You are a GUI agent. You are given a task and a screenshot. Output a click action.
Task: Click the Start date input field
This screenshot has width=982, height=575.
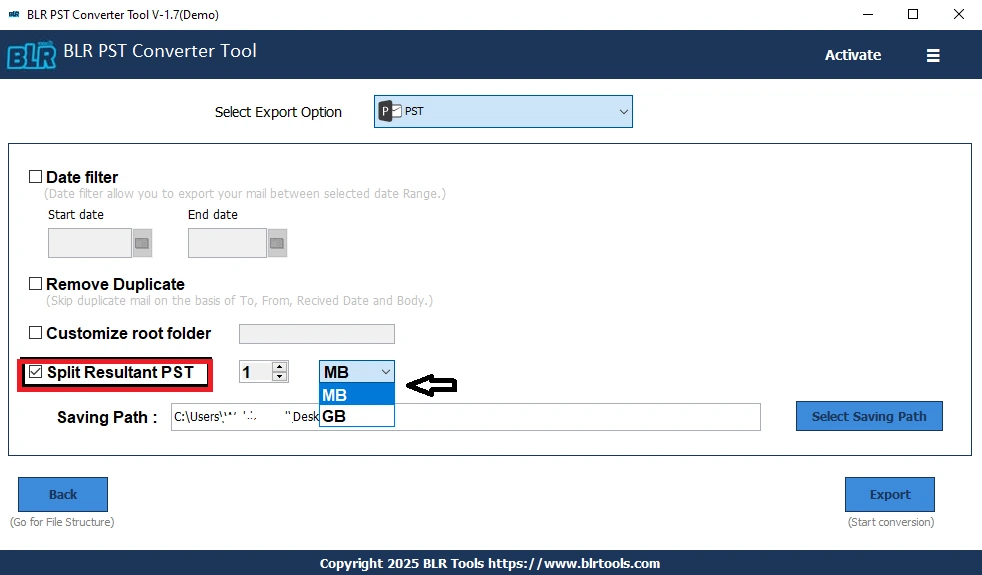pyautogui.click(x=90, y=243)
